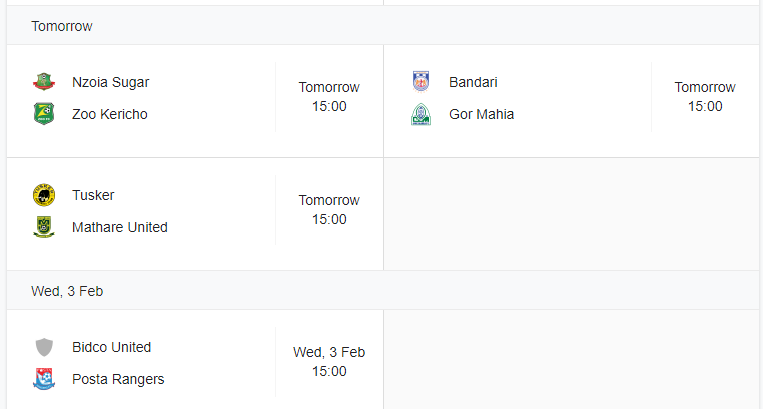
Task: Click the Bidco United placeholder shield icon
Action: coord(44,347)
